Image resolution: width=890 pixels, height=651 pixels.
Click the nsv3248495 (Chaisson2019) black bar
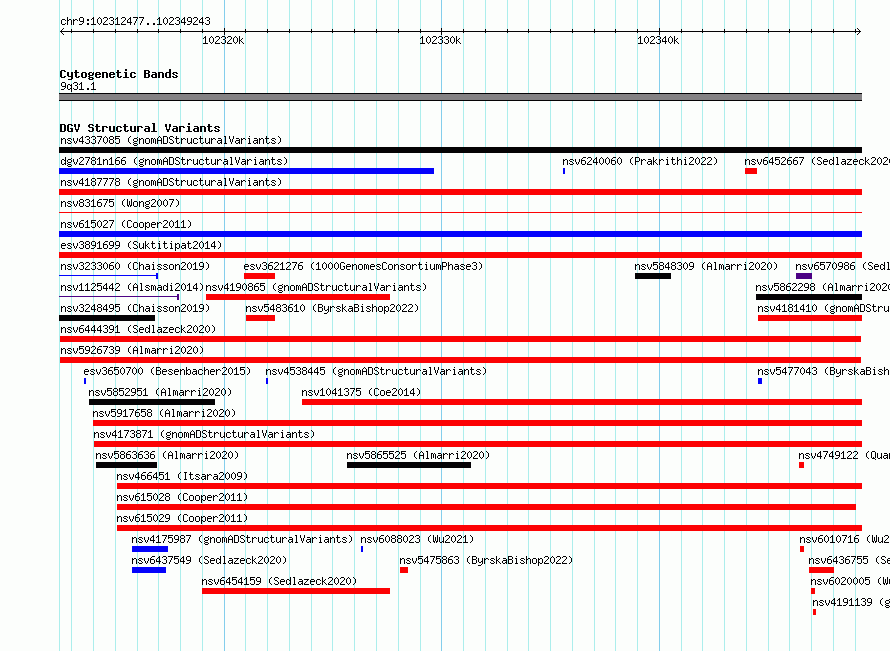point(107,318)
